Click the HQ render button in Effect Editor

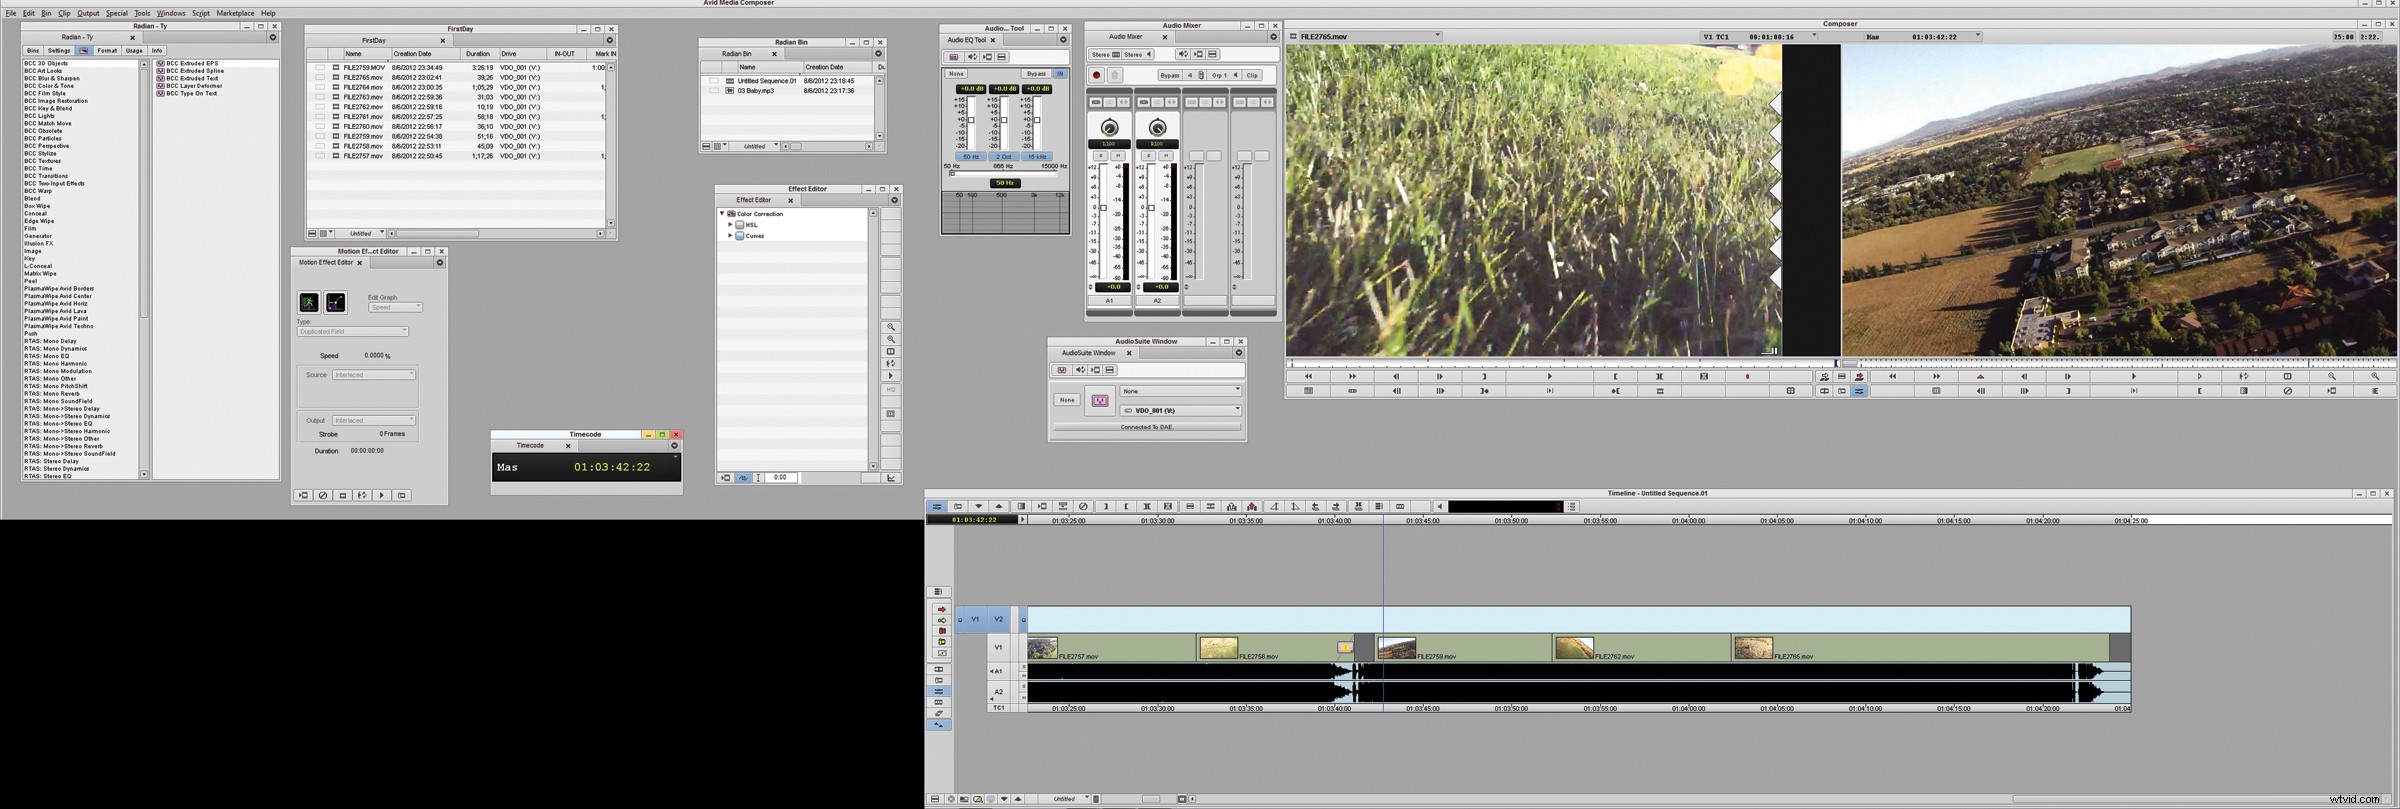(890, 390)
